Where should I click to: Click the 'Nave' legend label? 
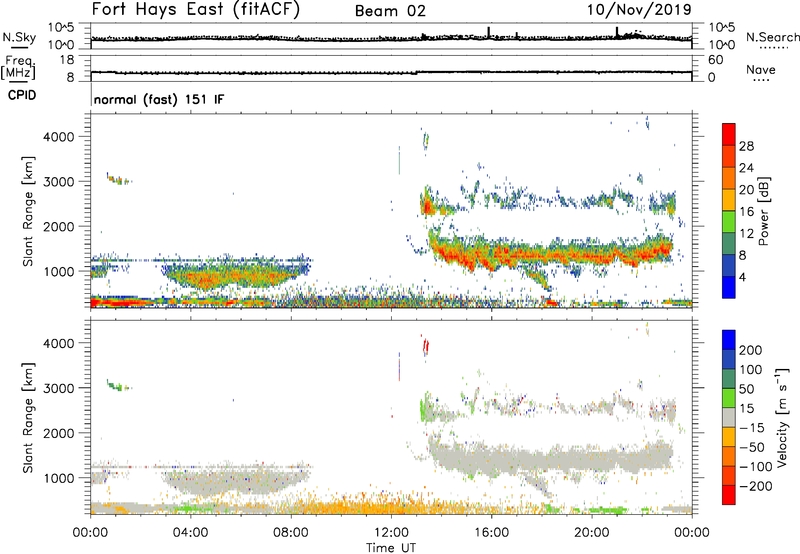[x=761, y=69]
